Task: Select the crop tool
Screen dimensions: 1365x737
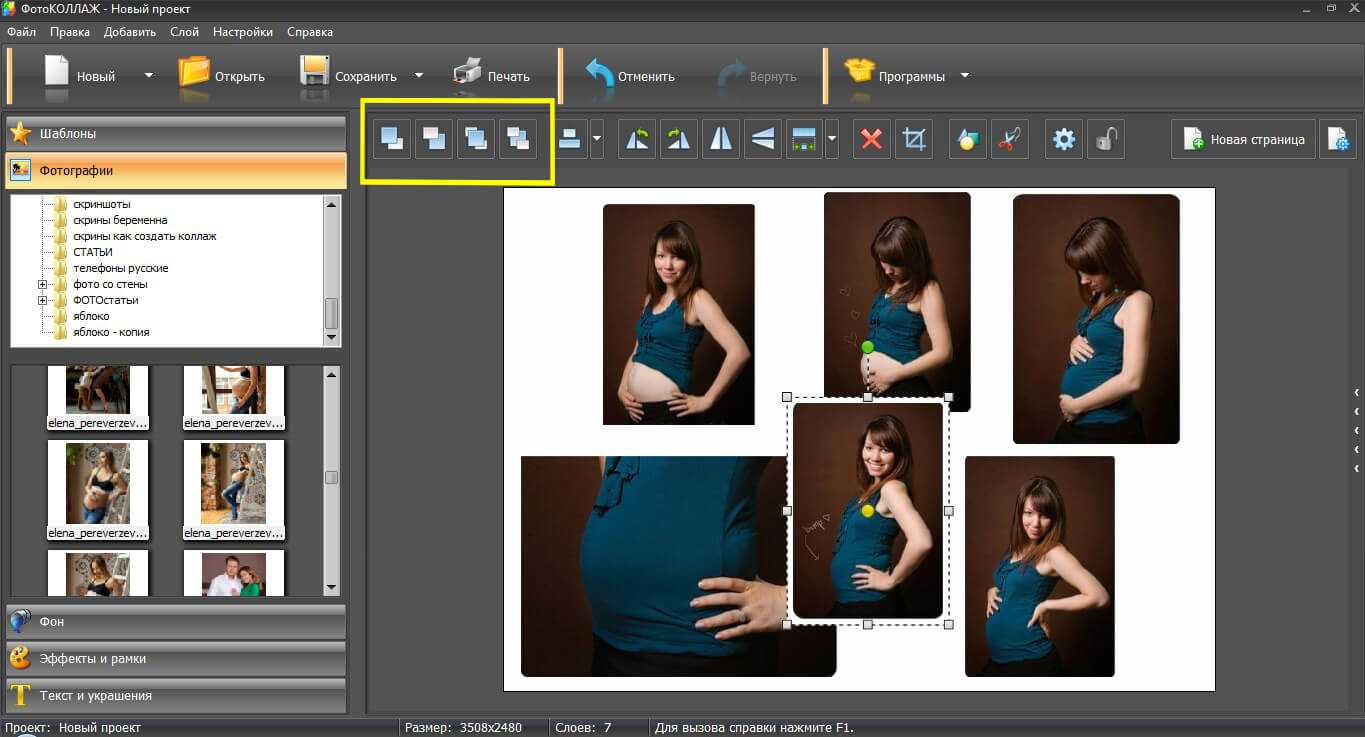Action: pos(913,140)
